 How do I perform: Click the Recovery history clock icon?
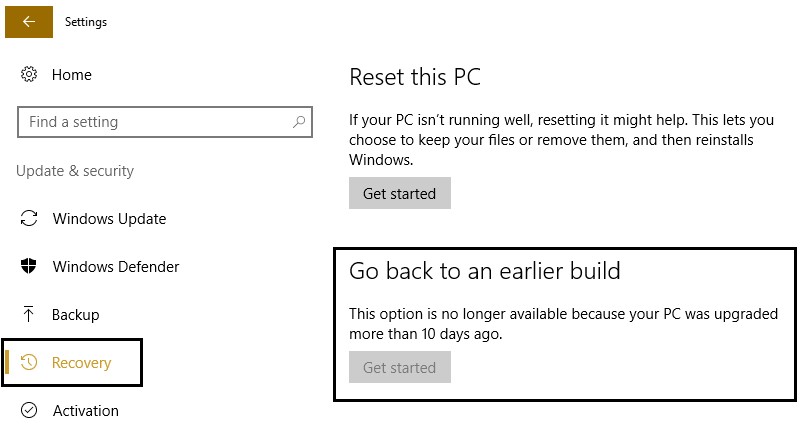pyautogui.click(x=29, y=363)
